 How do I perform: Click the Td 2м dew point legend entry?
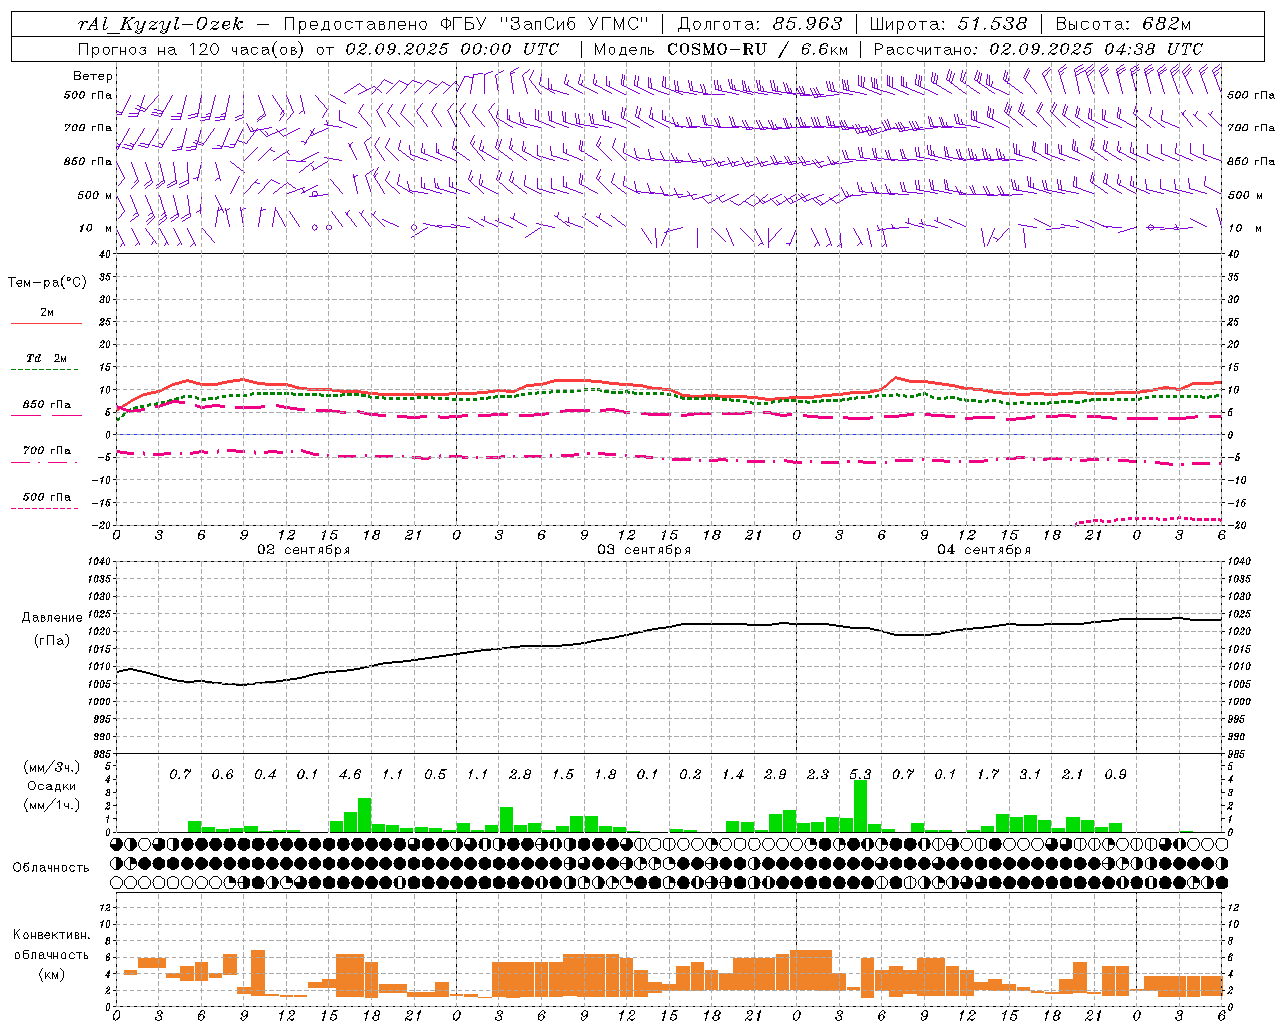pyautogui.click(x=47, y=358)
